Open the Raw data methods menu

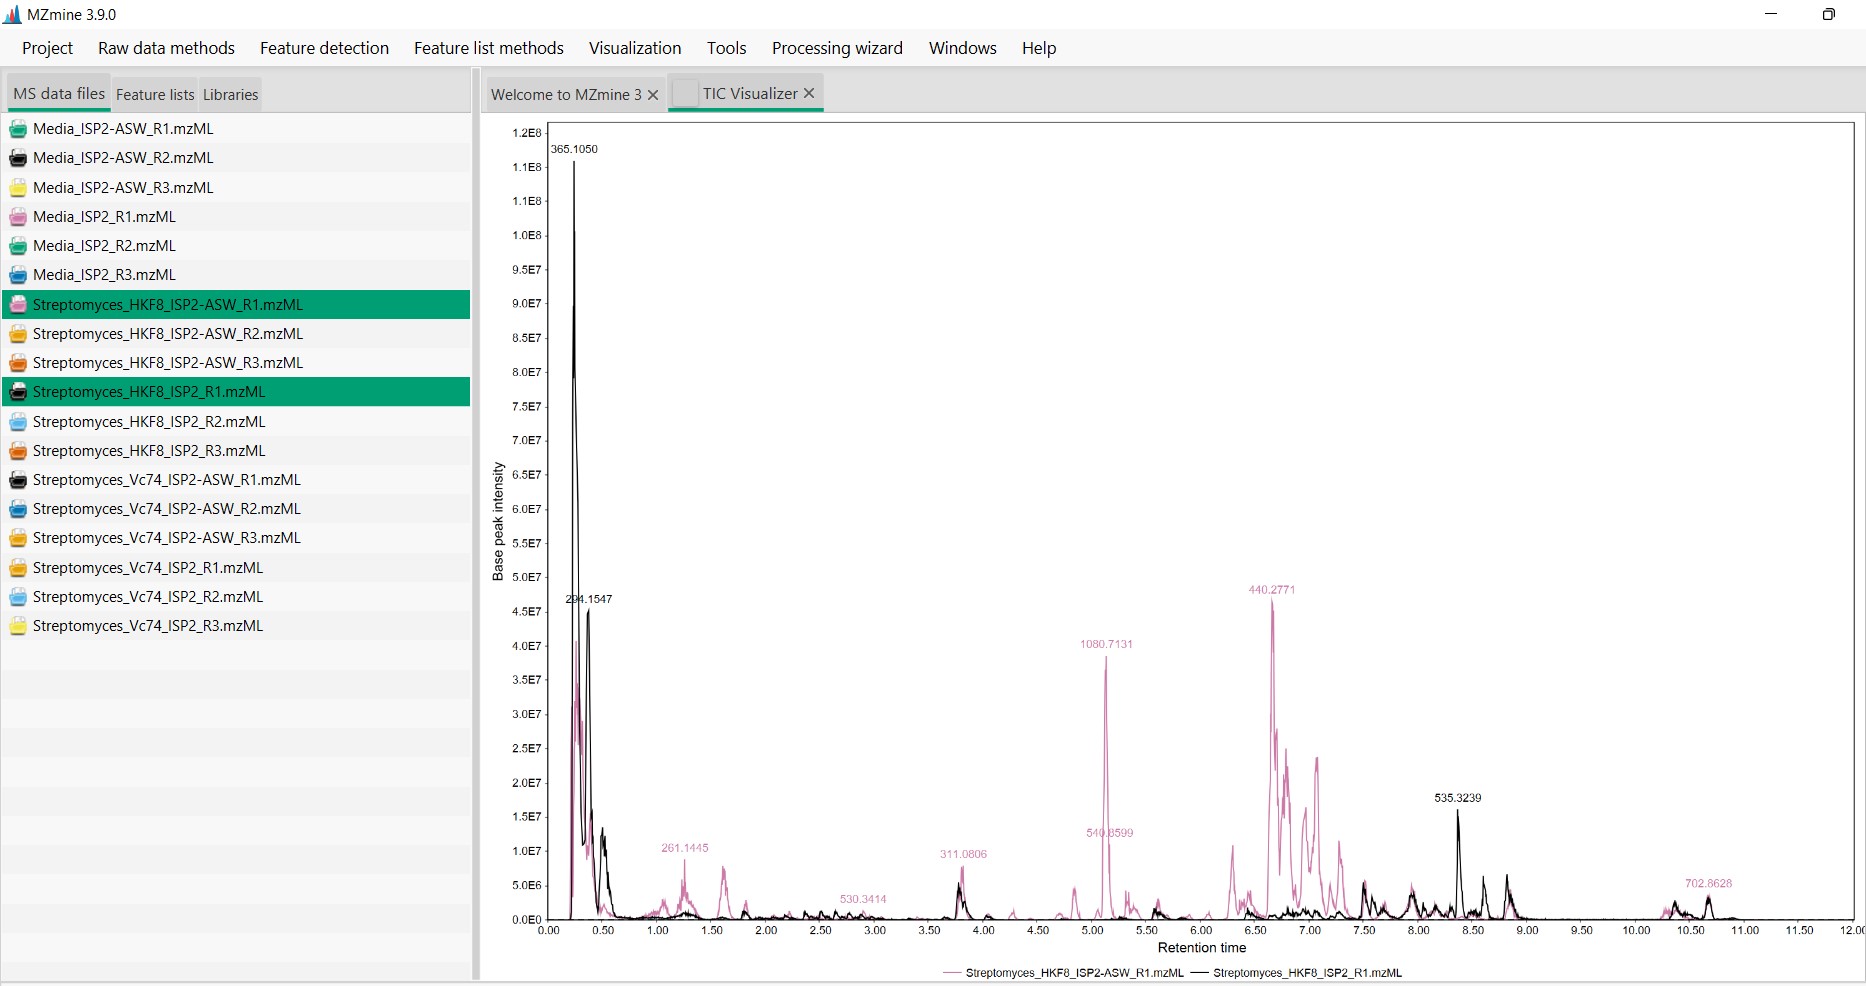[x=166, y=47]
